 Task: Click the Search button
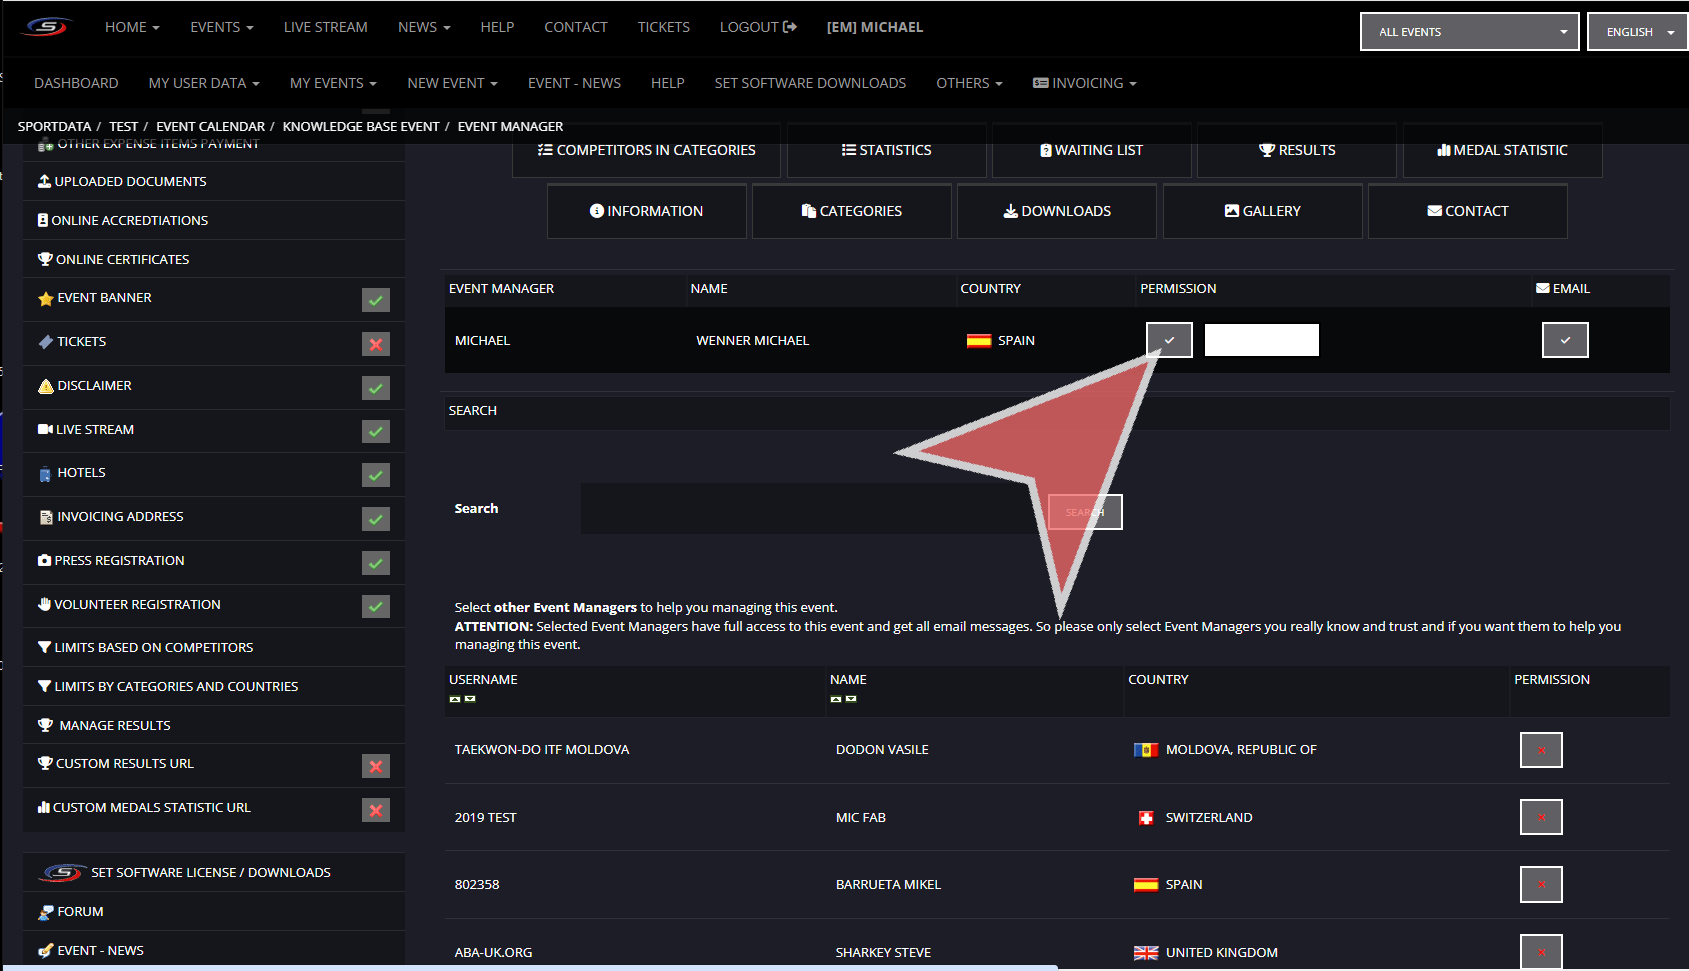tap(1085, 512)
